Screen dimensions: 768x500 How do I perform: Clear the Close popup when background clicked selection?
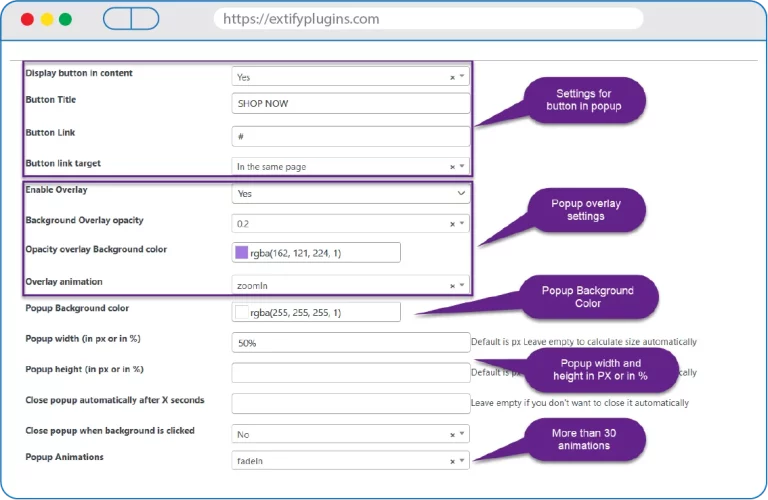point(452,435)
